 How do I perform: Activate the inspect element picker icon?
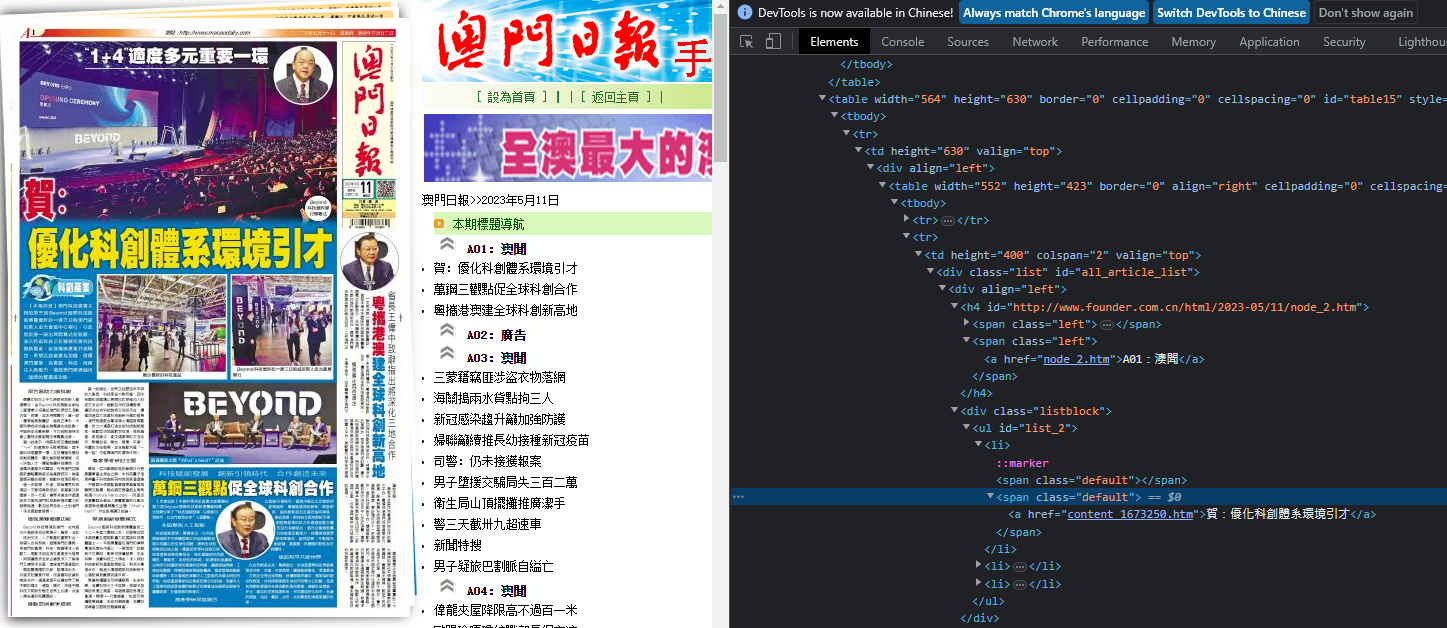pyautogui.click(x=746, y=42)
